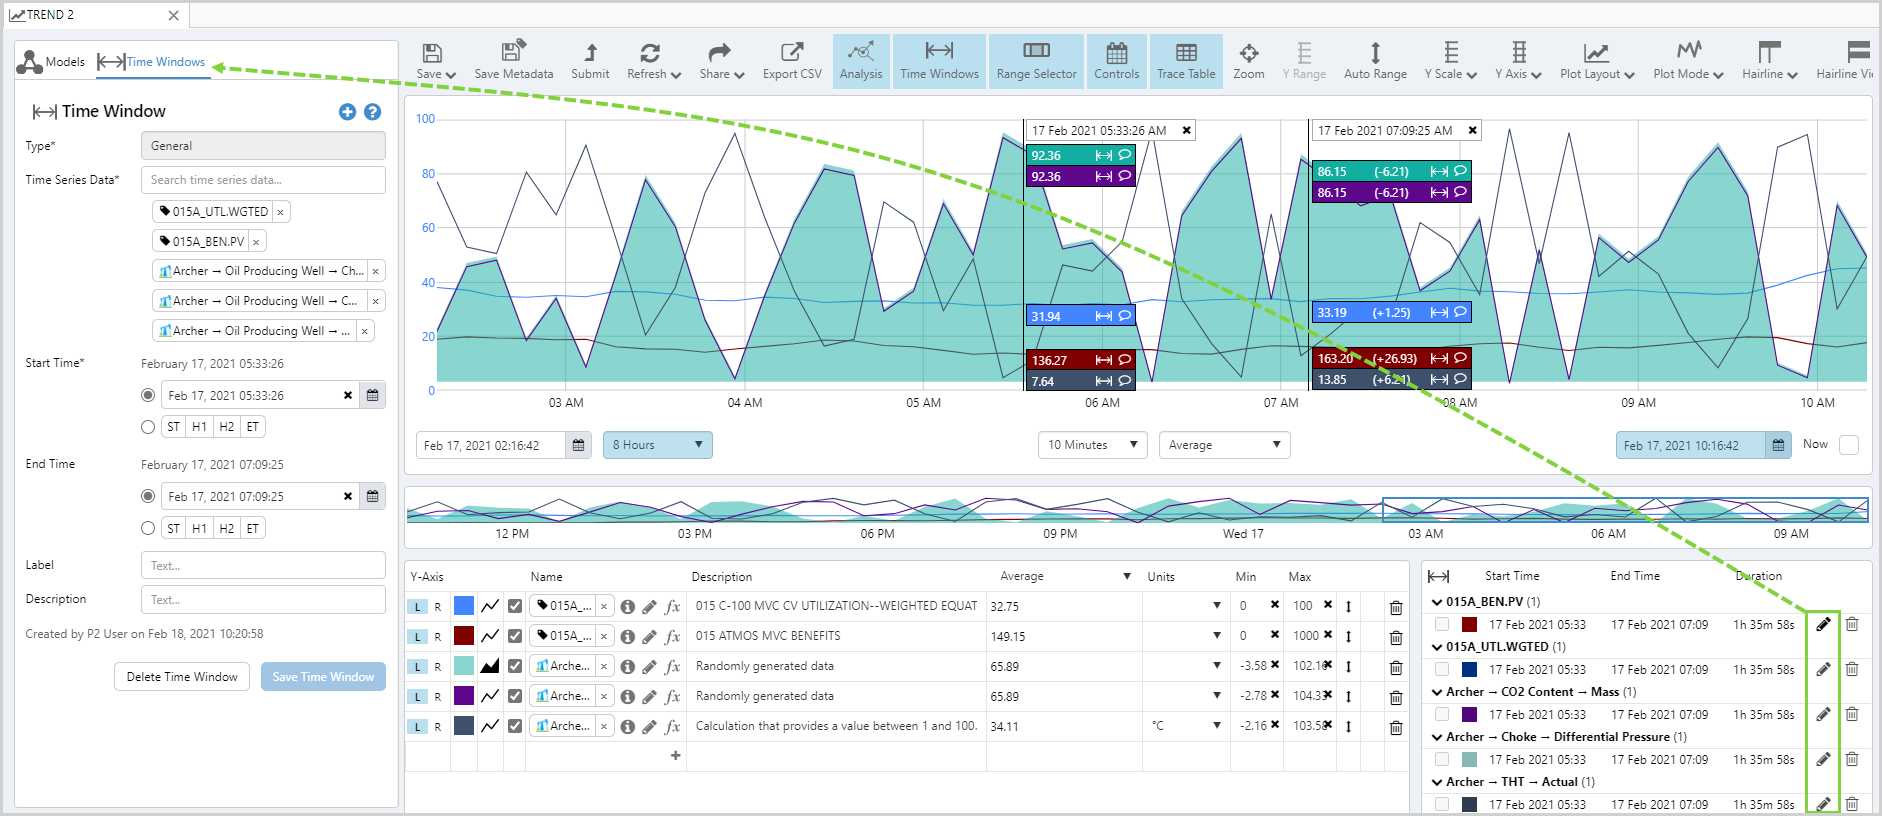Select the End Time ST/H1/H2/ET radio button
Viewport: 1882px width, 816px height.
coord(148,528)
